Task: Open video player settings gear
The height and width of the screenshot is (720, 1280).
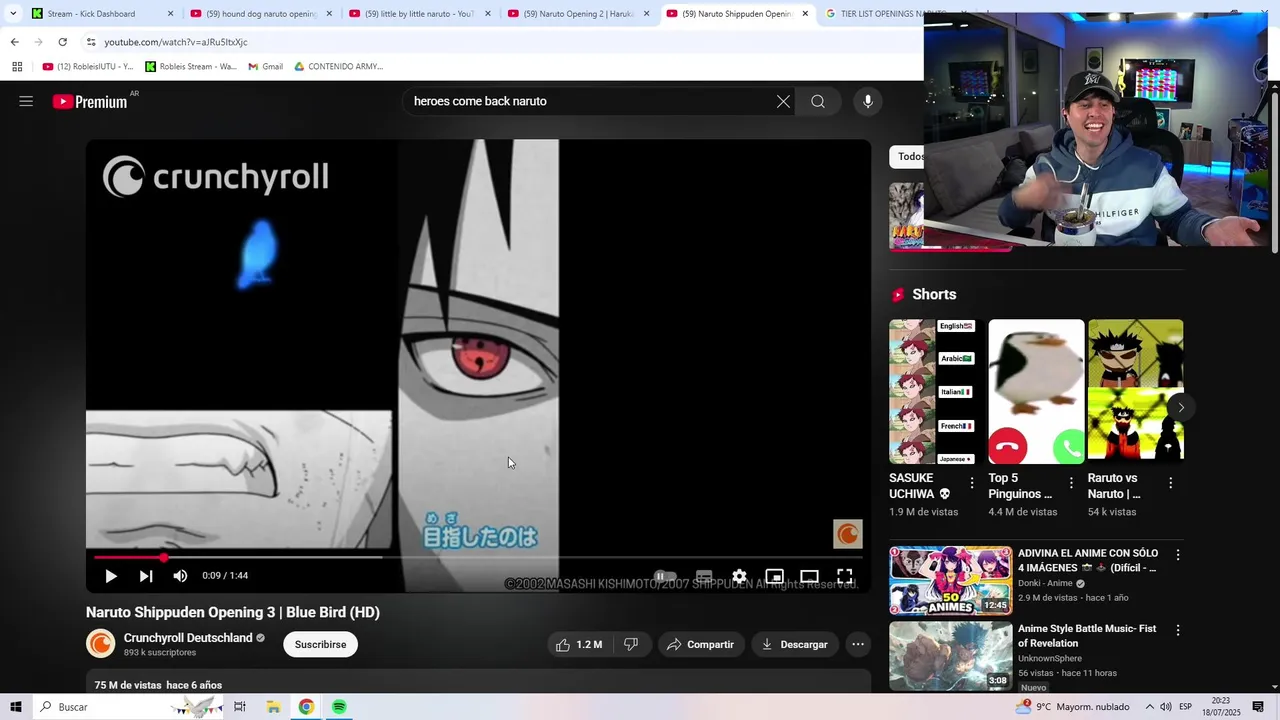Action: pos(739,577)
